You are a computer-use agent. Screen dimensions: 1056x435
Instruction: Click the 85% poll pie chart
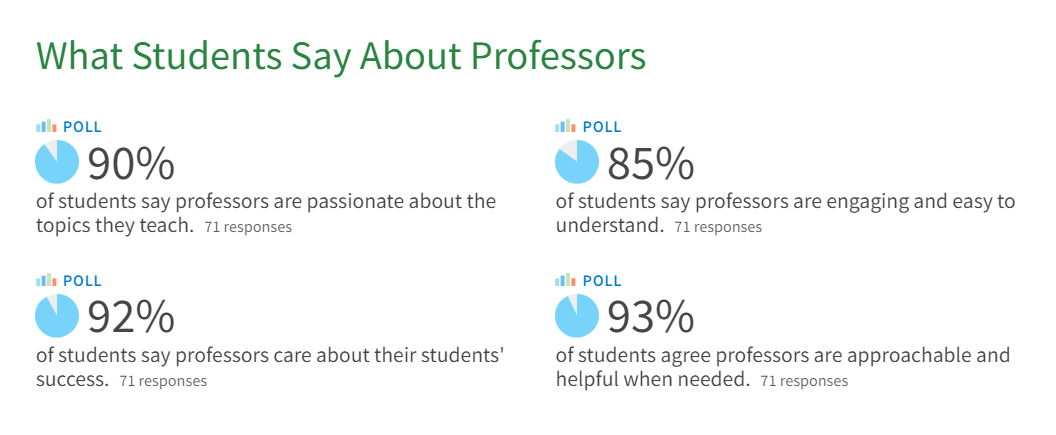point(576,162)
